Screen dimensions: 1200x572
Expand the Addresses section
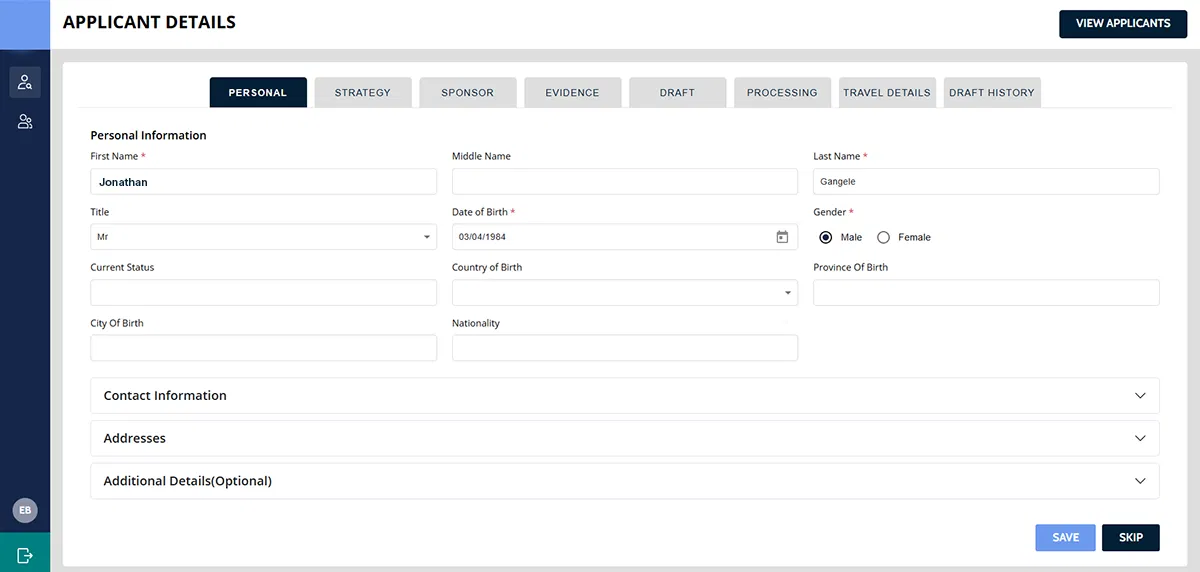(625, 438)
